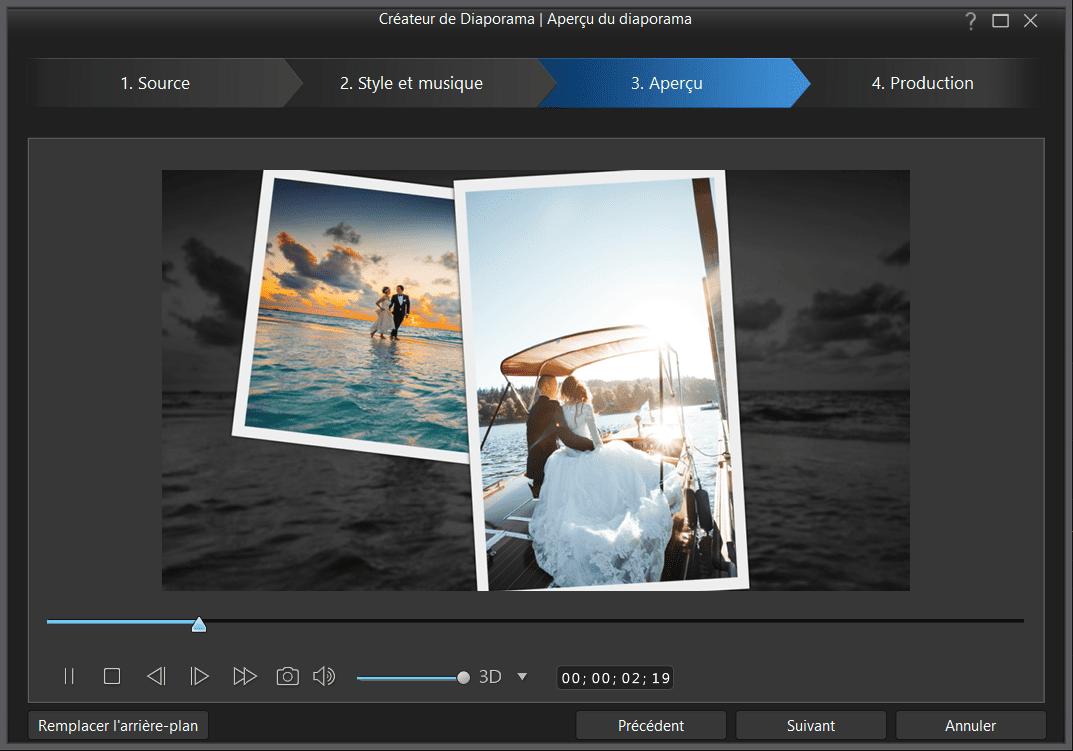
Task: Pause the slideshow playback
Action: (69, 676)
